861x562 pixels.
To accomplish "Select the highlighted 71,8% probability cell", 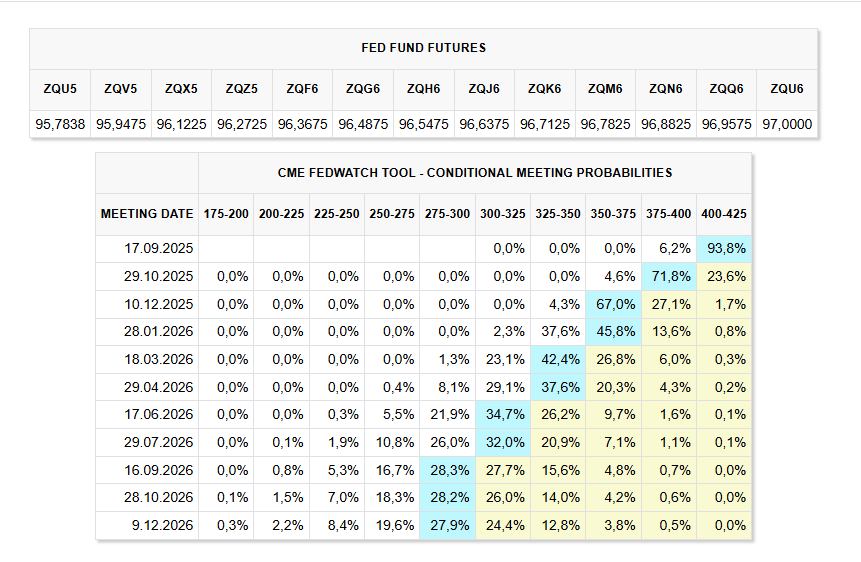I will click(x=668, y=276).
